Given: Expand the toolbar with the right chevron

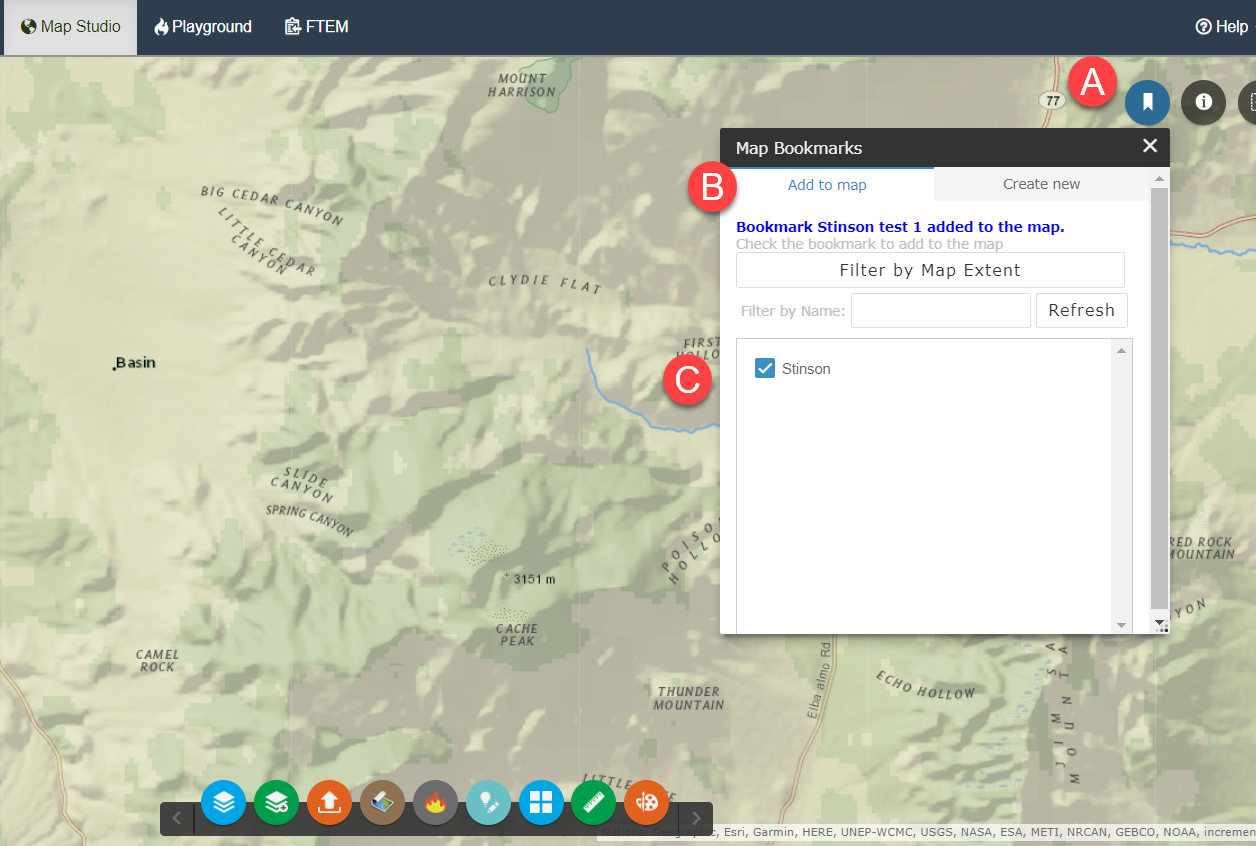Looking at the screenshot, I should pos(696,818).
